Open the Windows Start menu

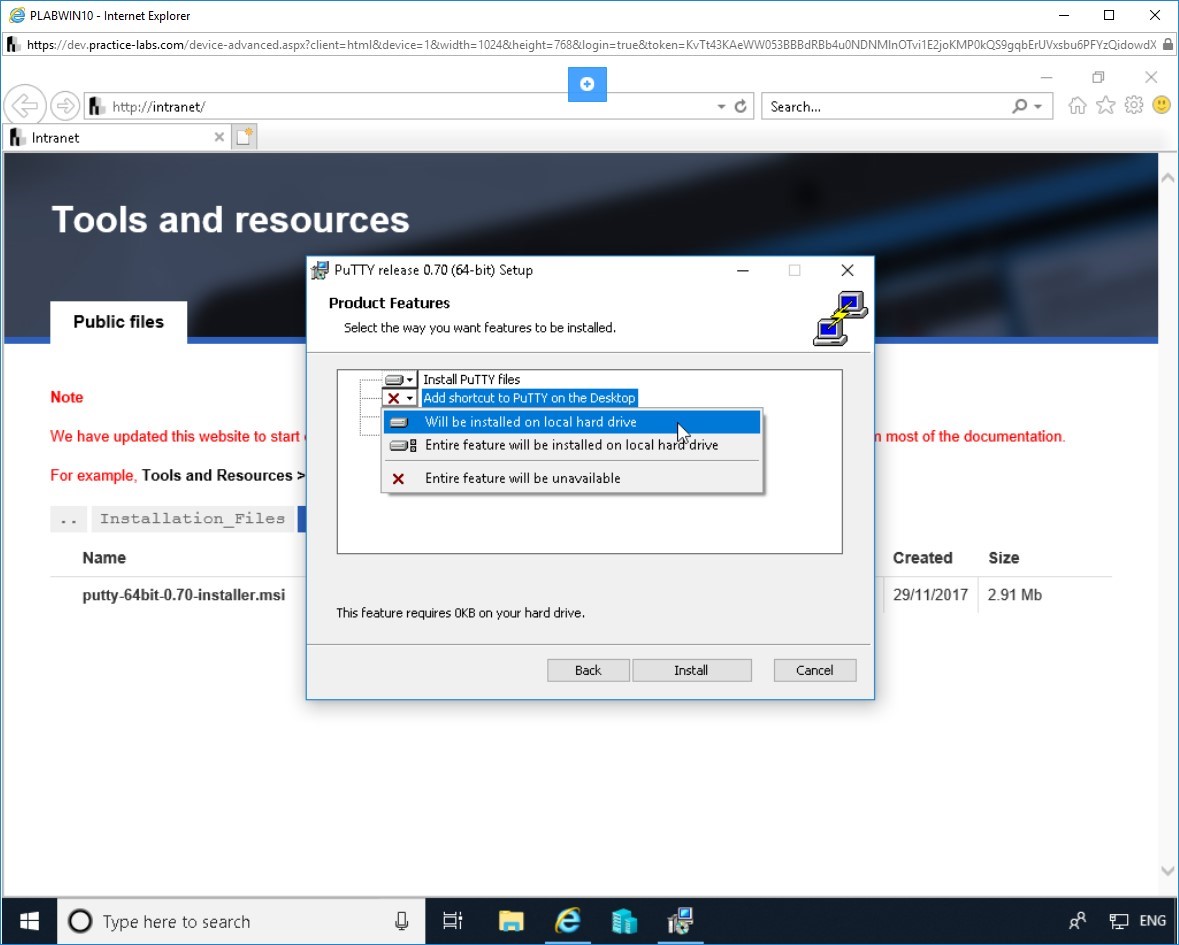click(x=29, y=921)
